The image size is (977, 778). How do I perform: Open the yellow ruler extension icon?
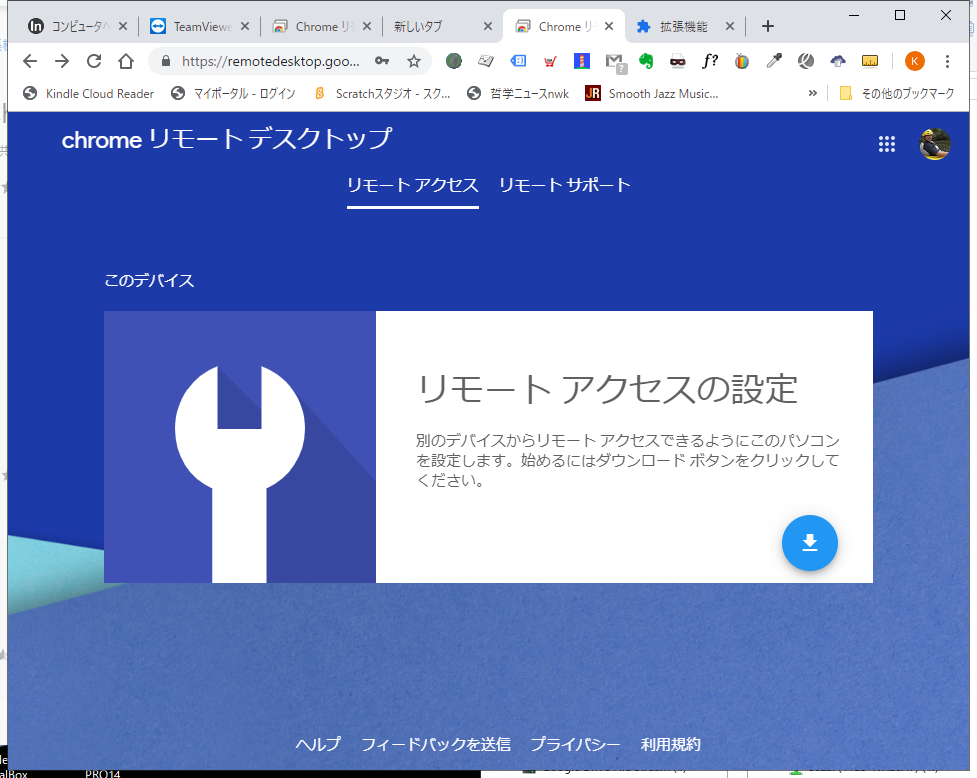[x=870, y=61]
